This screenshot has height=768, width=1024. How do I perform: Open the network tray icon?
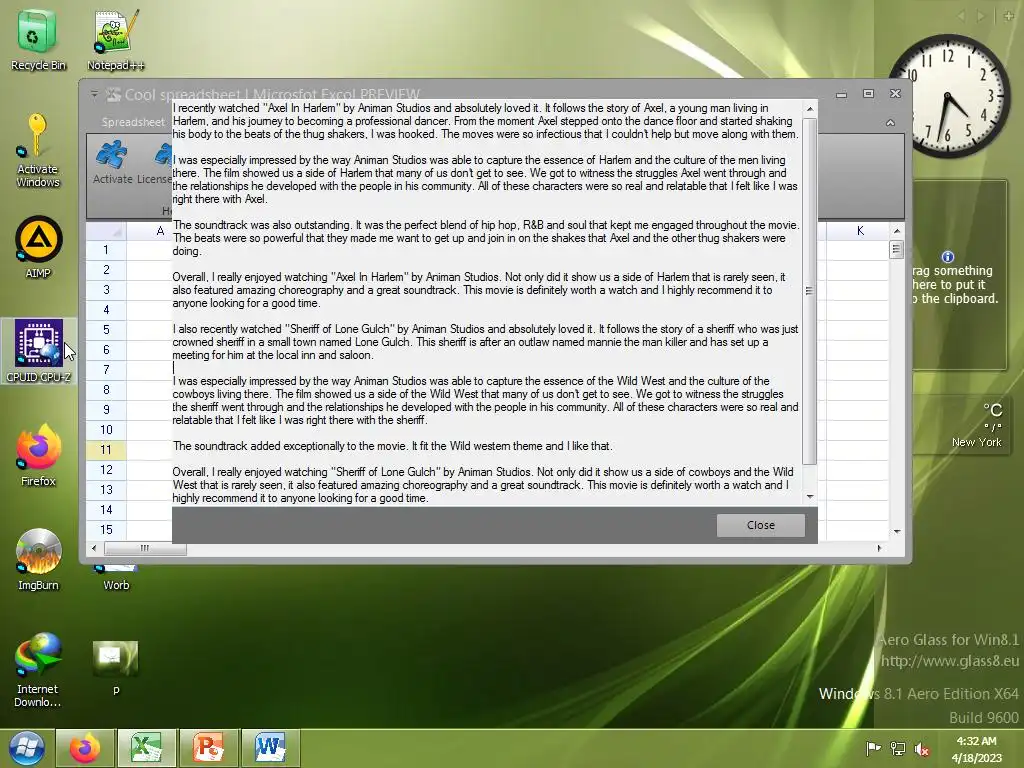tap(897, 748)
